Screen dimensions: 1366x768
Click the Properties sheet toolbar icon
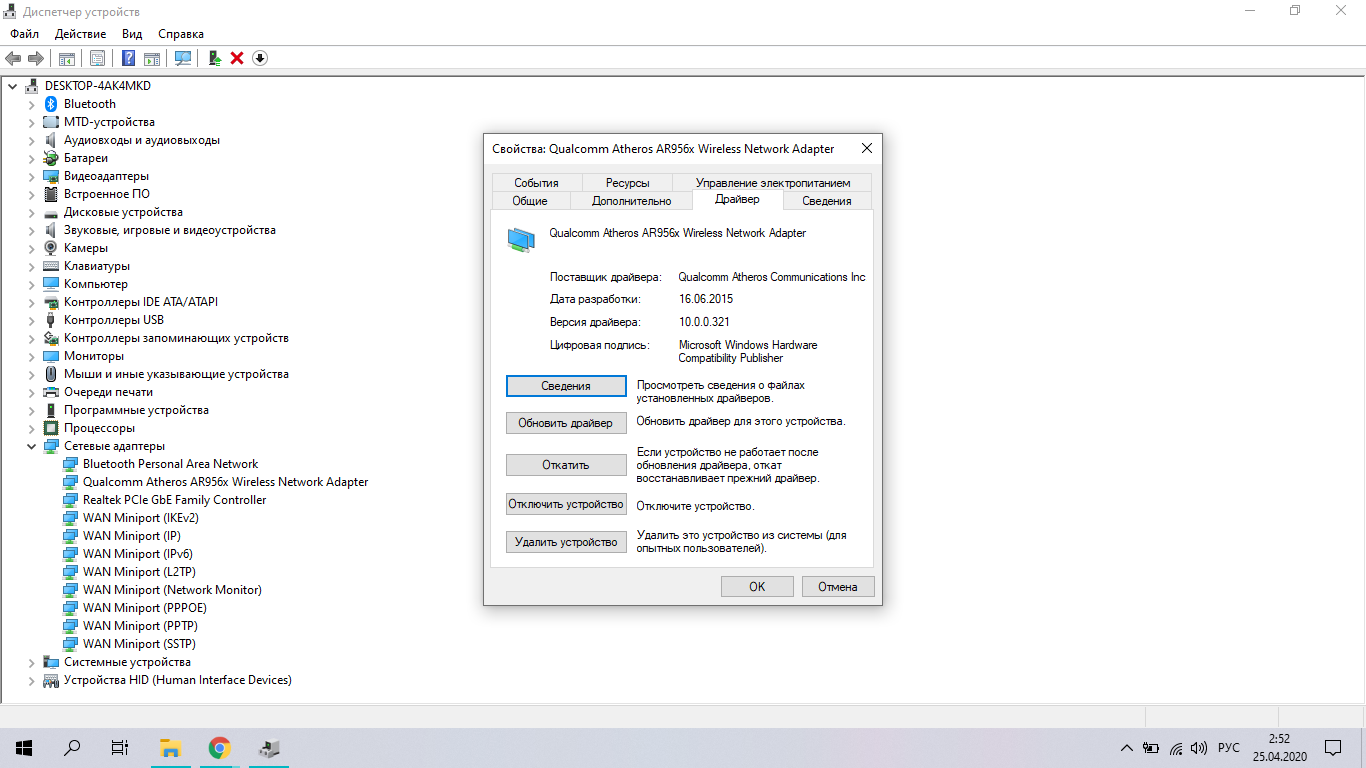(98, 58)
